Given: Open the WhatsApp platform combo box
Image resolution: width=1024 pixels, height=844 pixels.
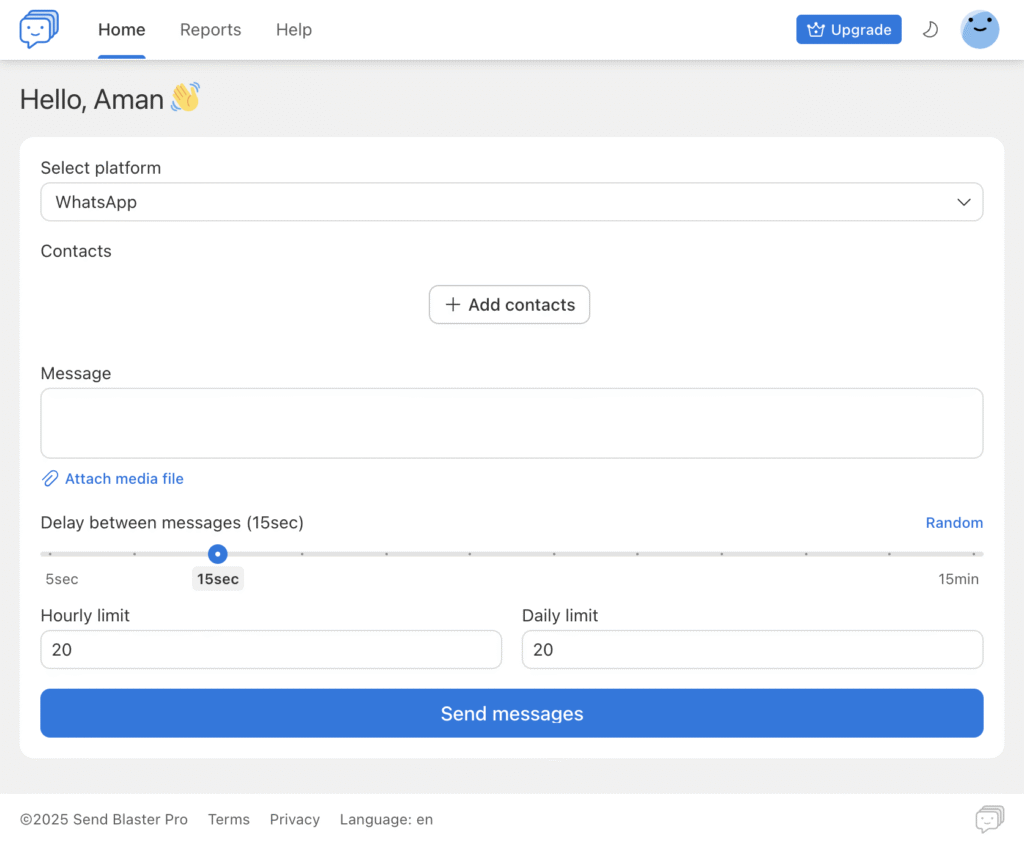Looking at the screenshot, I should click(x=500, y=202).
